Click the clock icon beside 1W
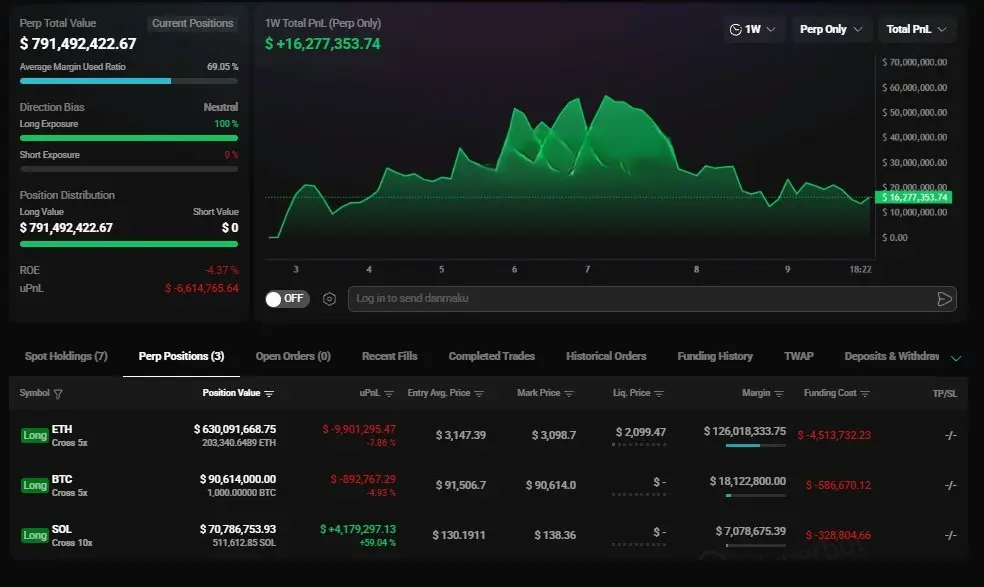The image size is (984, 587). (735, 30)
